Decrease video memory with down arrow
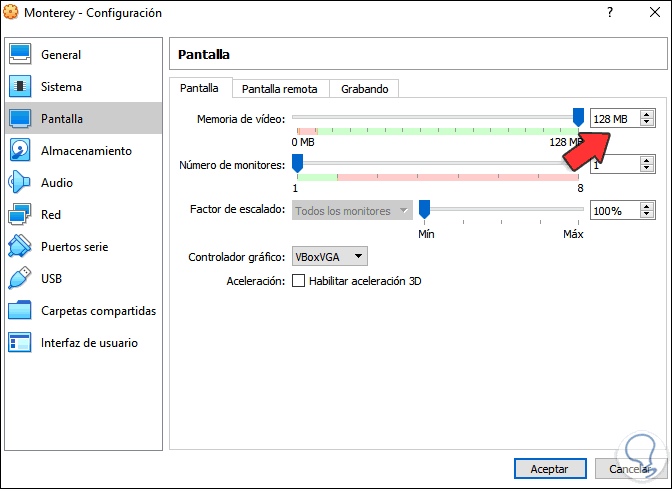The image size is (672, 489). pos(647,122)
